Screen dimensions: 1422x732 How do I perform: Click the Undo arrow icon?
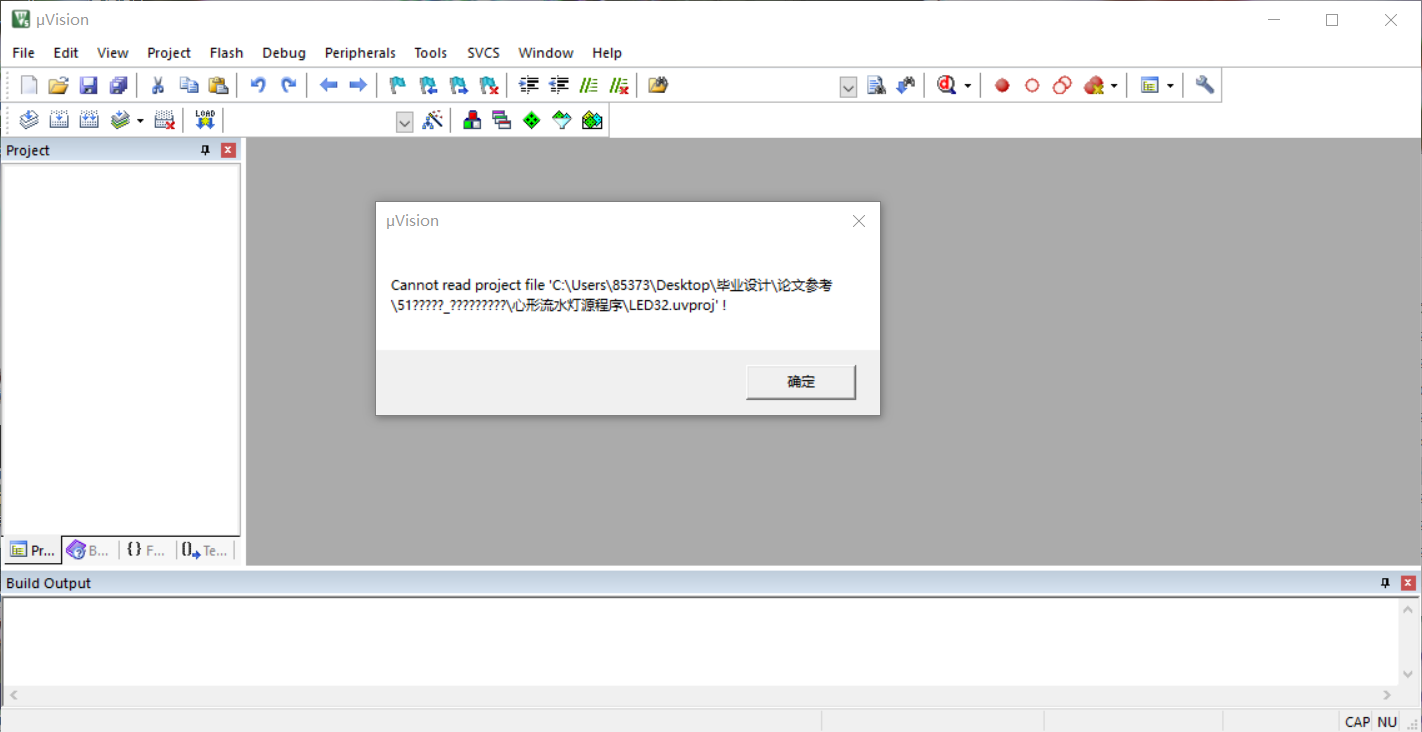tap(258, 85)
